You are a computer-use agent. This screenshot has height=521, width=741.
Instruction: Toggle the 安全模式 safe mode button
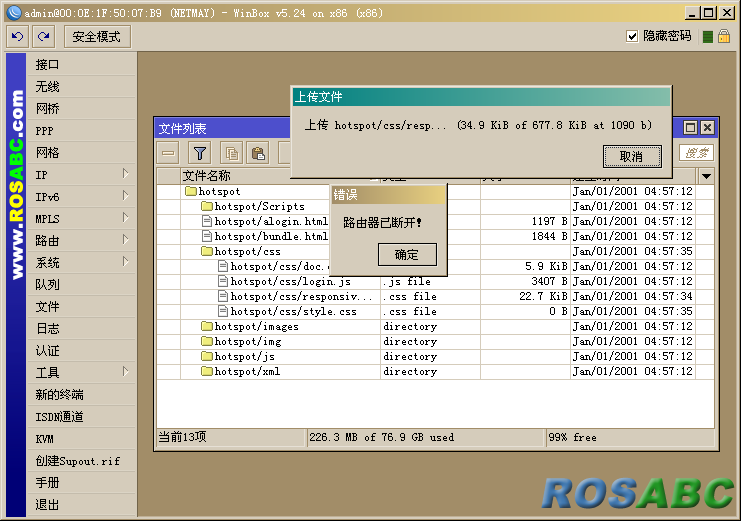click(x=97, y=36)
